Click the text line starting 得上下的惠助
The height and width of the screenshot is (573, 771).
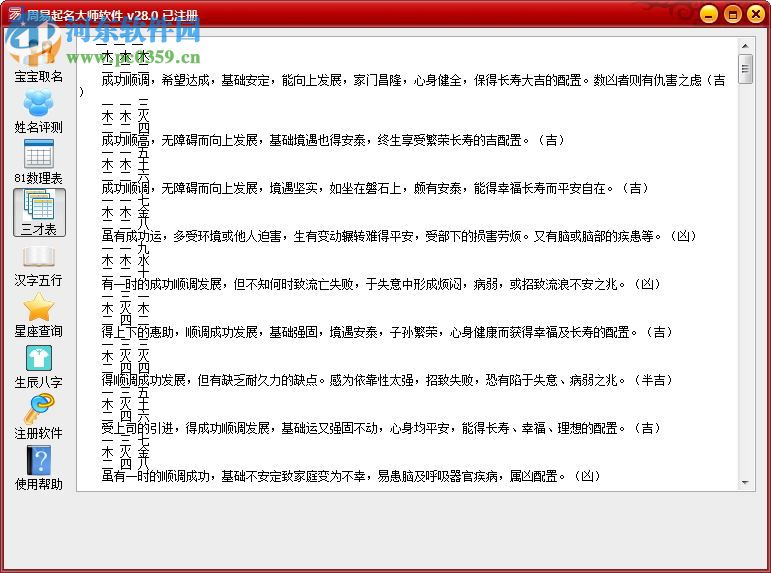point(386,332)
